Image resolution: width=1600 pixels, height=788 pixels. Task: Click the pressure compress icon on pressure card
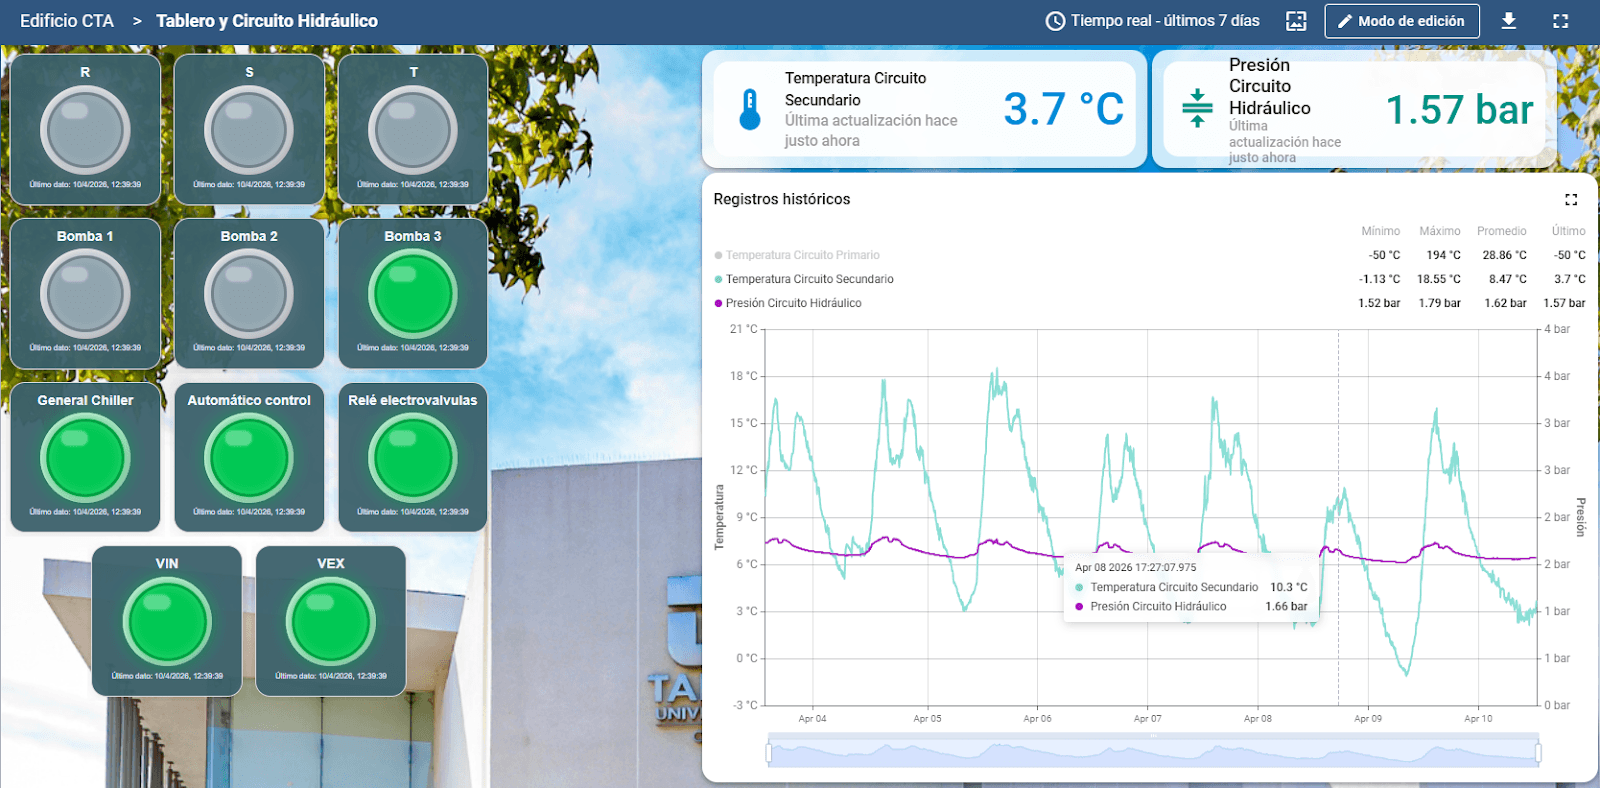coord(1197,108)
